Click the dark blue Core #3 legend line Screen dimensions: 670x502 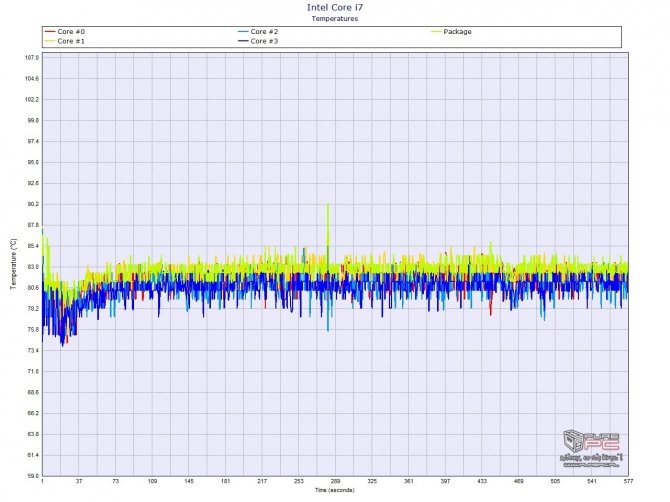tap(243, 41)
